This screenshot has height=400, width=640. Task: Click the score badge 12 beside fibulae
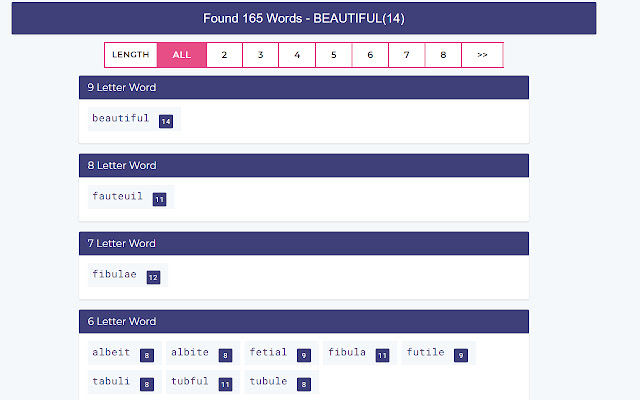click(x=153, y=277)
